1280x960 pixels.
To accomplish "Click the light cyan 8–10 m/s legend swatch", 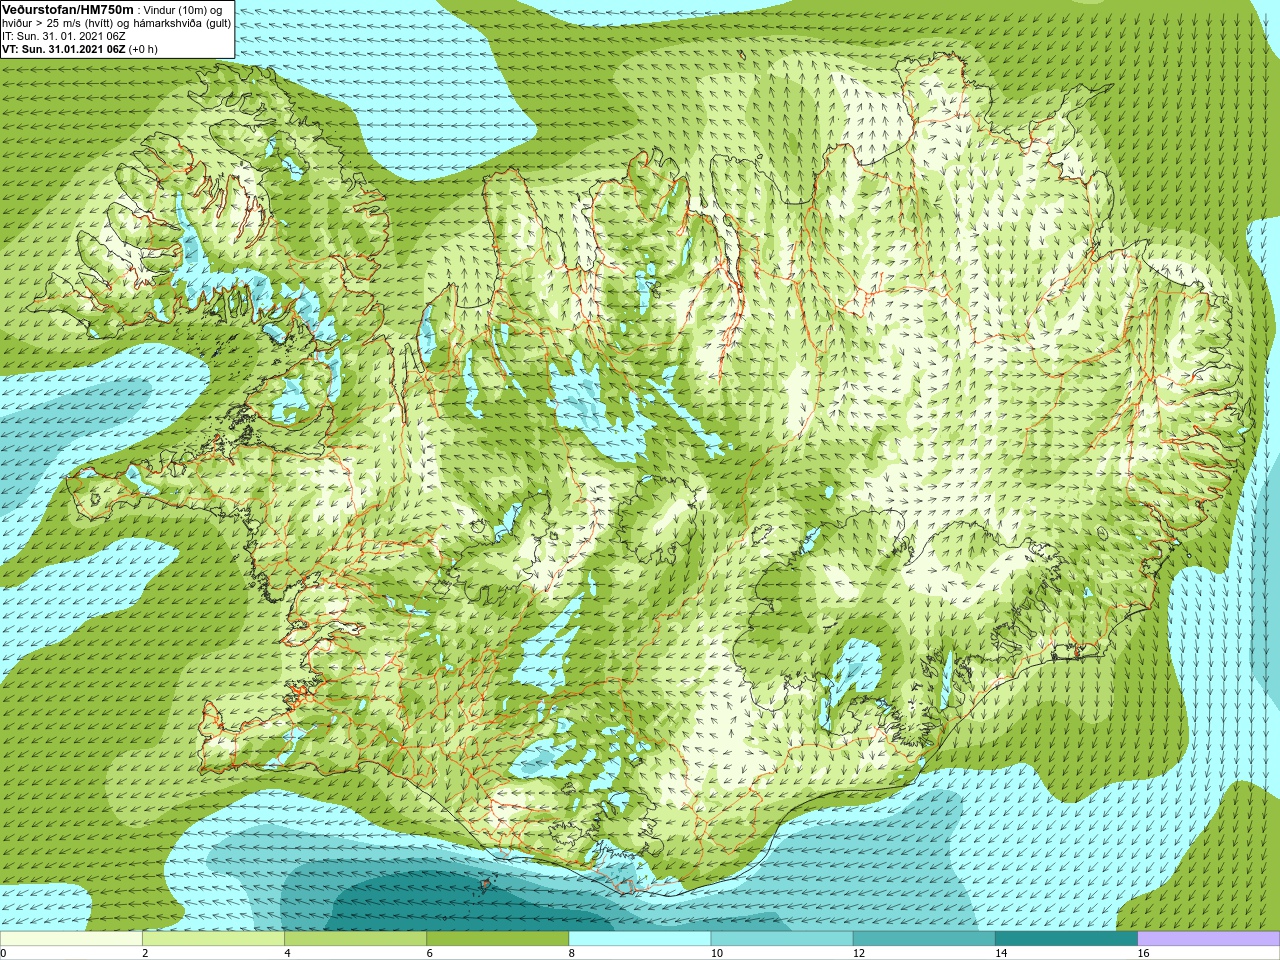I will pos(640,939).
